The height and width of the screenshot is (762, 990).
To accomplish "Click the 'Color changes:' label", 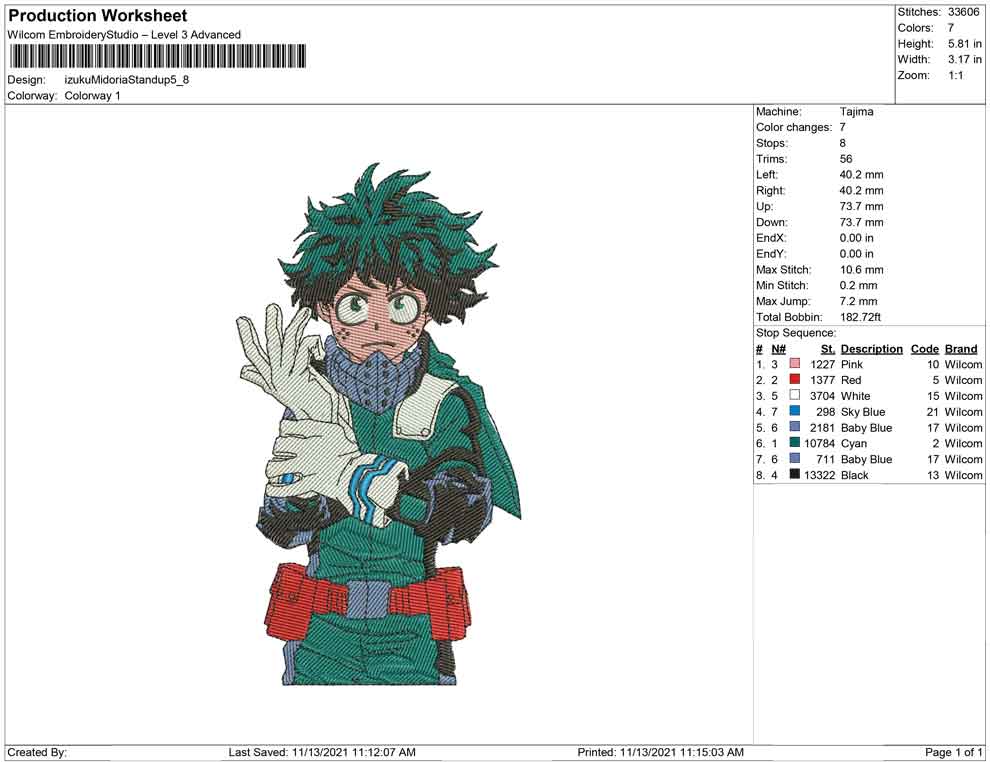I will (x=794, y=128).
